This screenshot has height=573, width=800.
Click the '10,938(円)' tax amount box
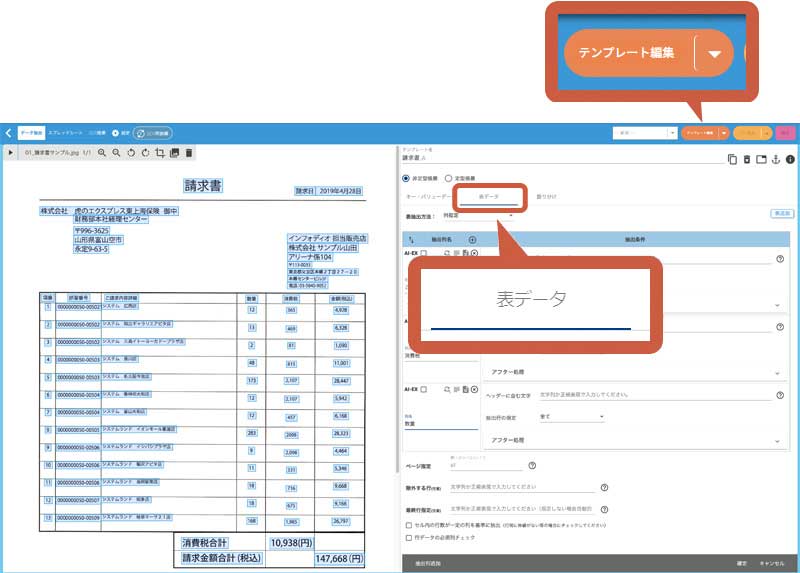pyautogui.click(x=291, y=543)
